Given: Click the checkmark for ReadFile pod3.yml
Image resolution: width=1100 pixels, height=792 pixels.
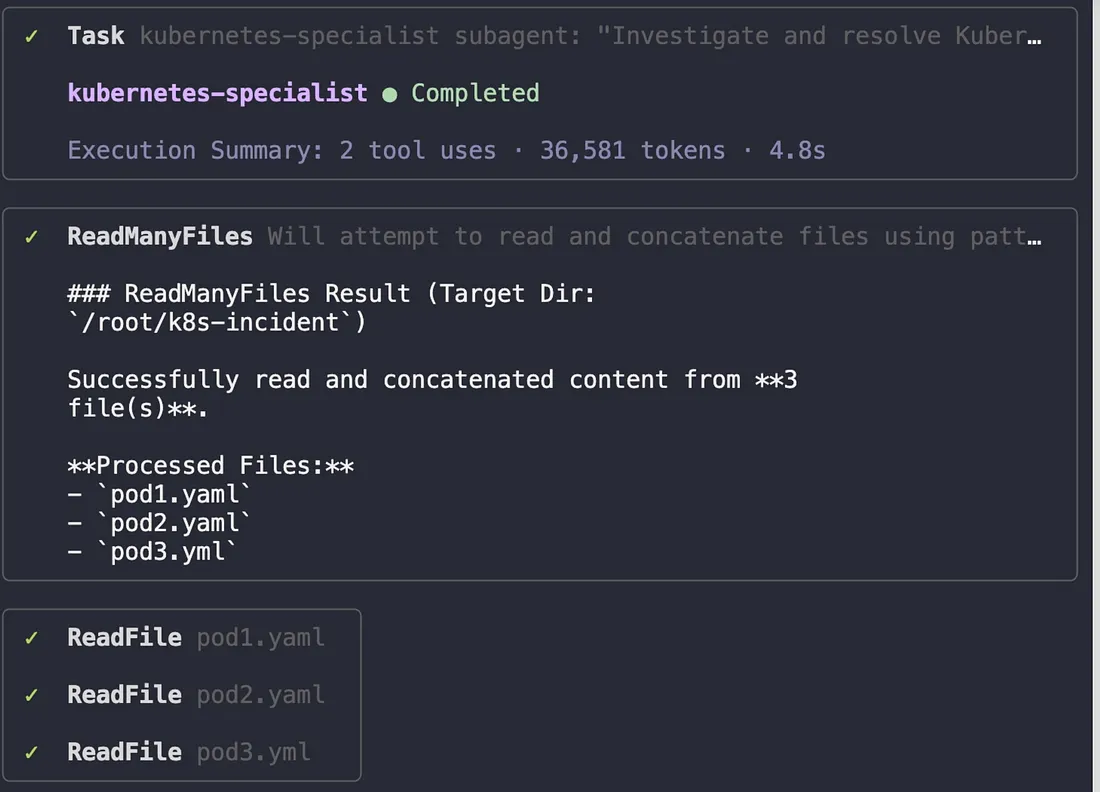Looking at the screenshot, I should tap(32, 752).
